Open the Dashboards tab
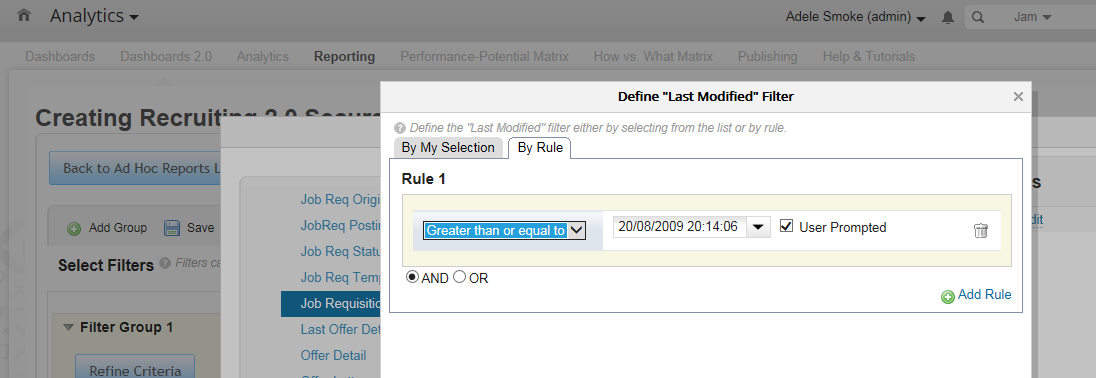 point(60,57)
